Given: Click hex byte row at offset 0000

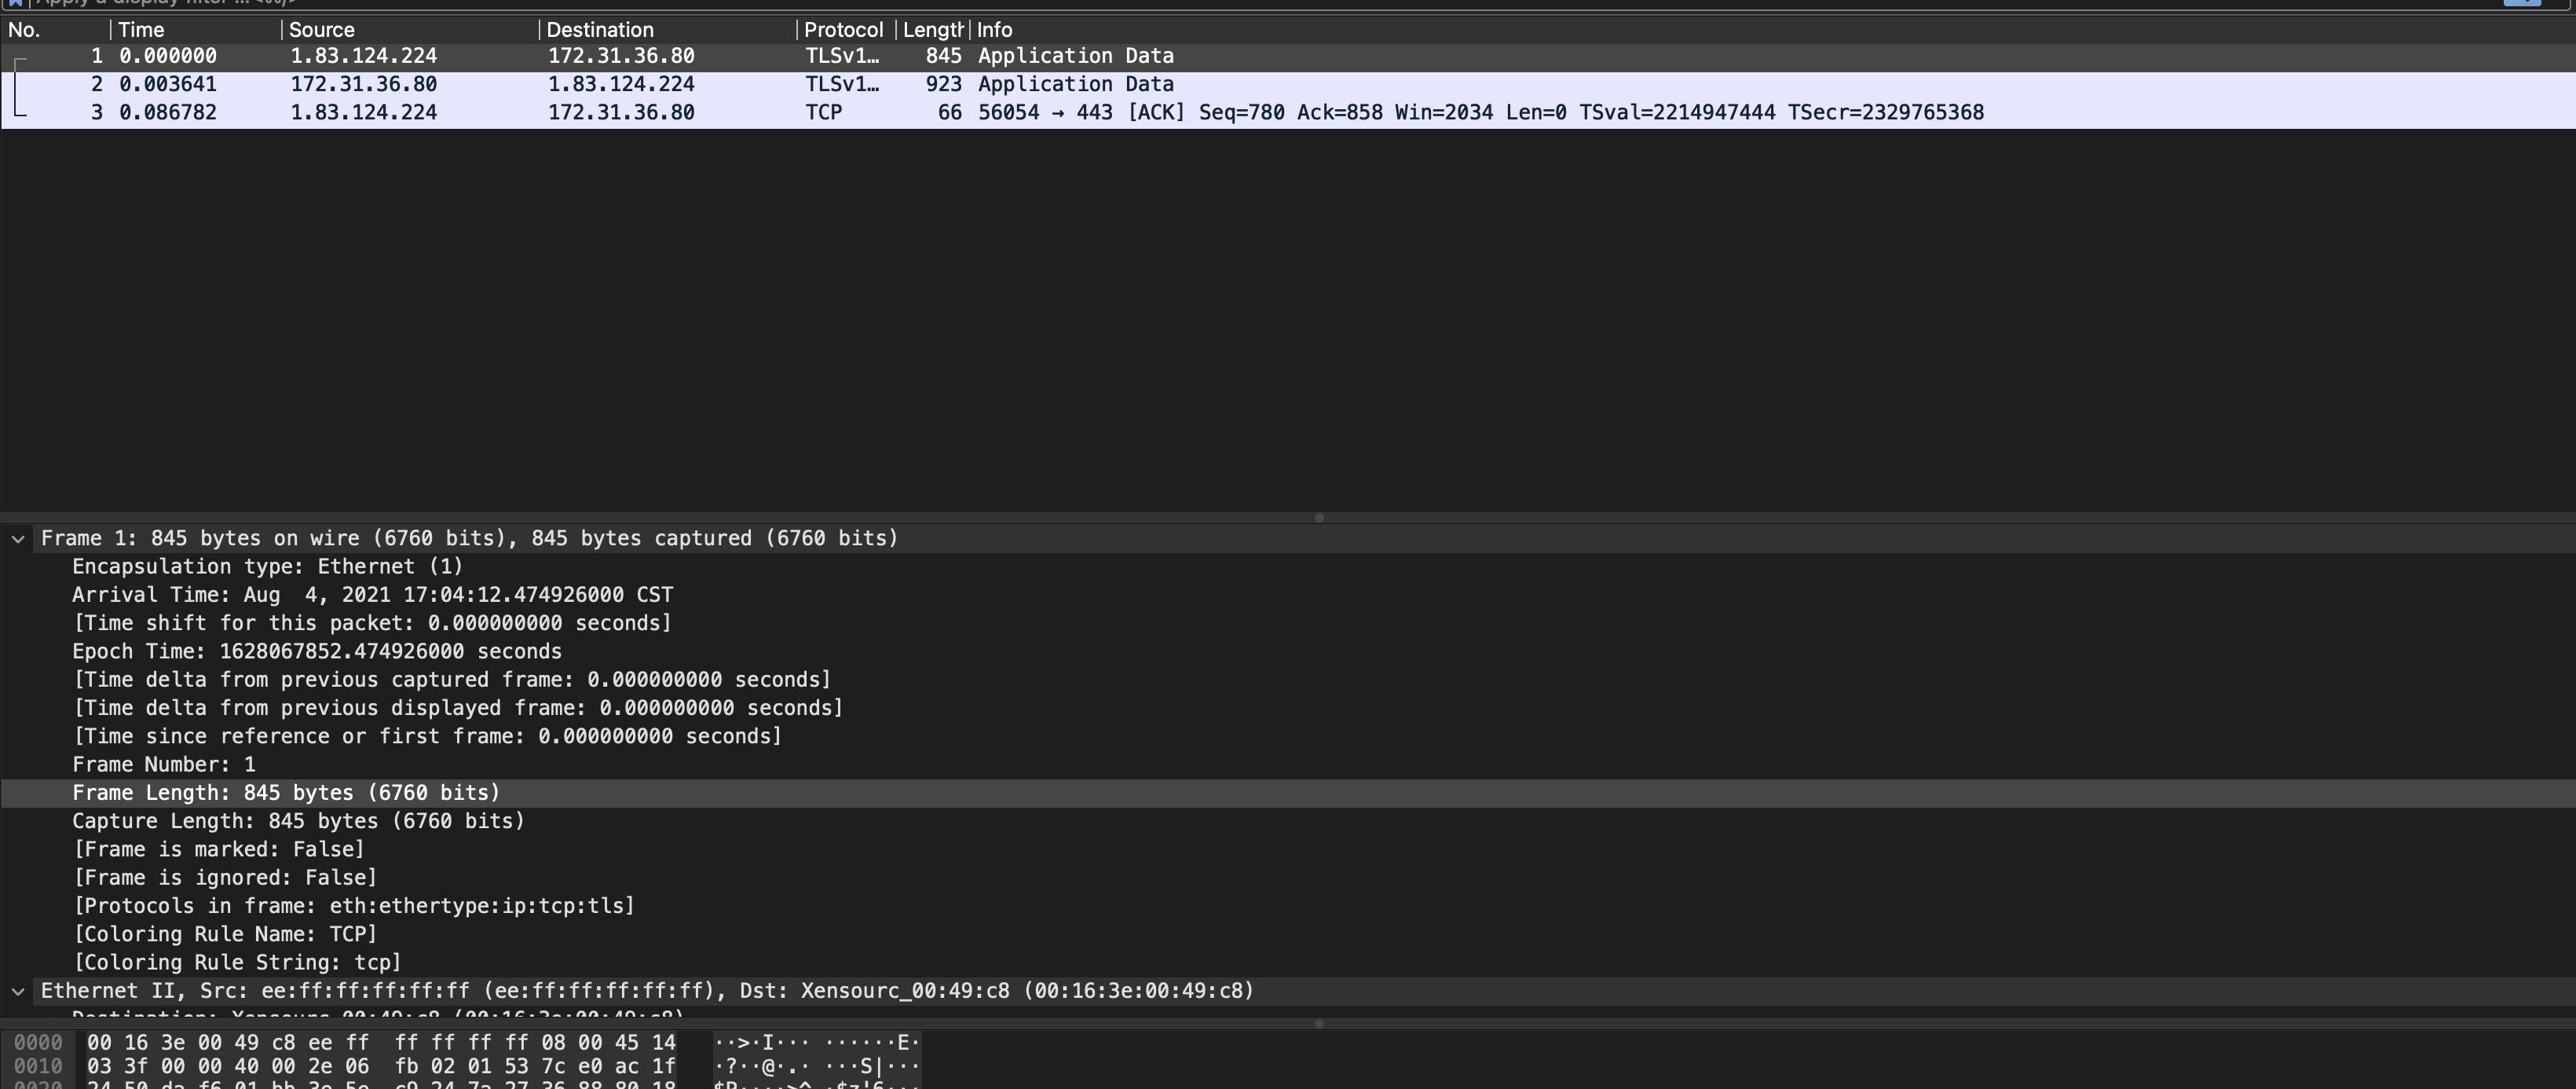Looking at the screenshot, I should (x=380, y=1043).
